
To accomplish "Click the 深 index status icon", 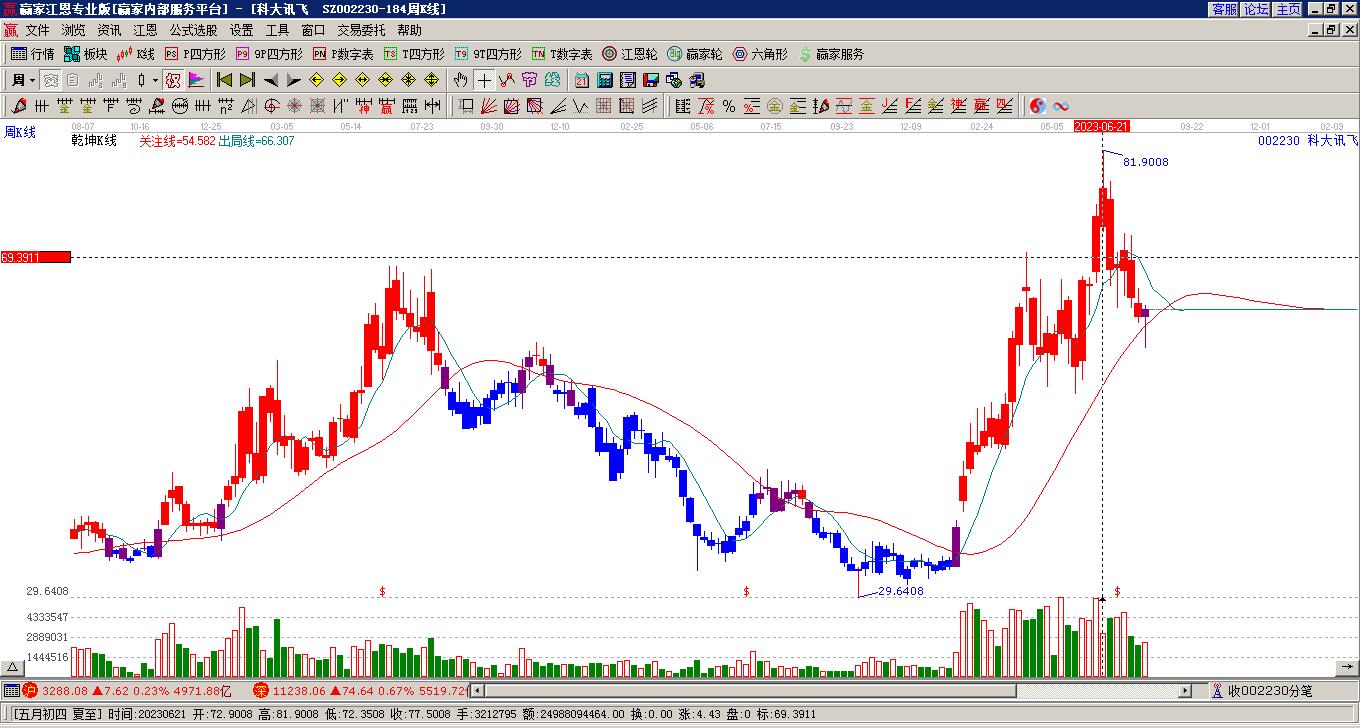I will pos(261,690).
